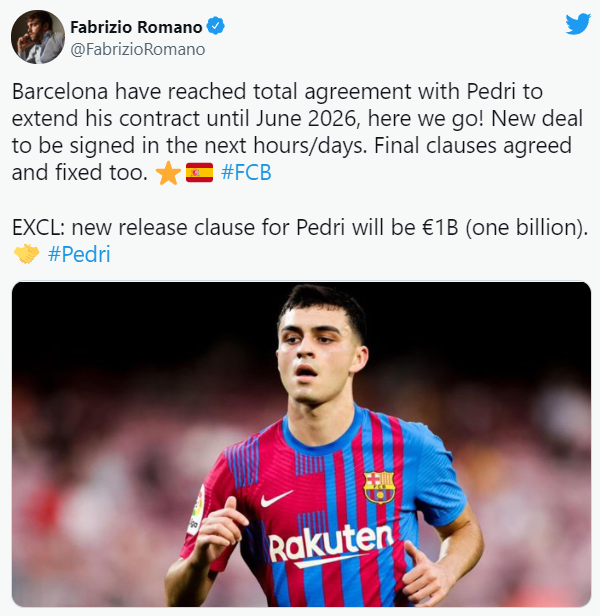Image resolution: width=600 pixels, height=616 pixels.
Task: Click the 'June 2026' text in tweet
Action: [x=308, y=119]
